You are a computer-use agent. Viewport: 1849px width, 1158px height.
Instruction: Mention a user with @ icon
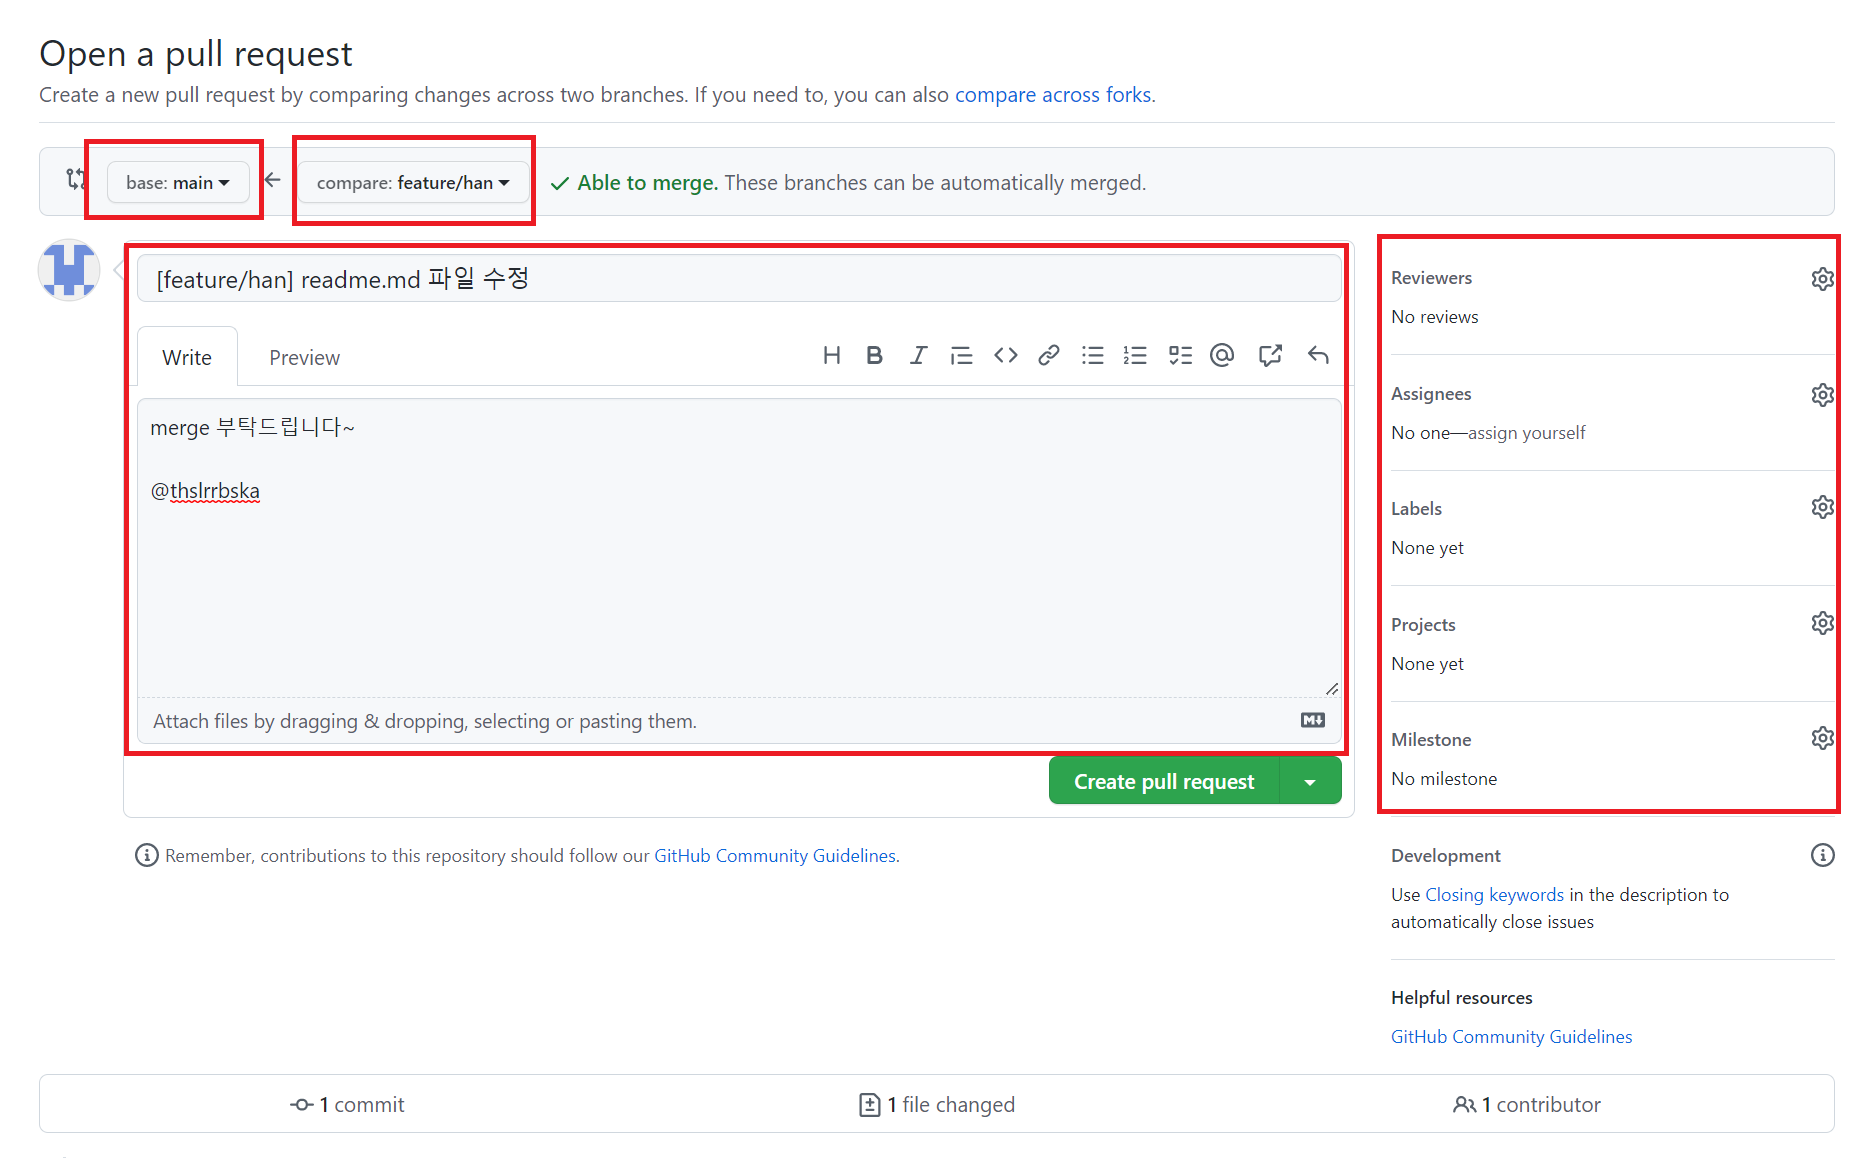coord(1222,355)
